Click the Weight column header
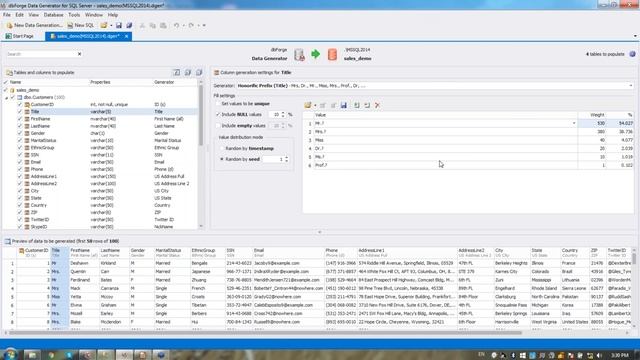Image resolution: width=640 pixels, height=360 pixels. [592, 115]
